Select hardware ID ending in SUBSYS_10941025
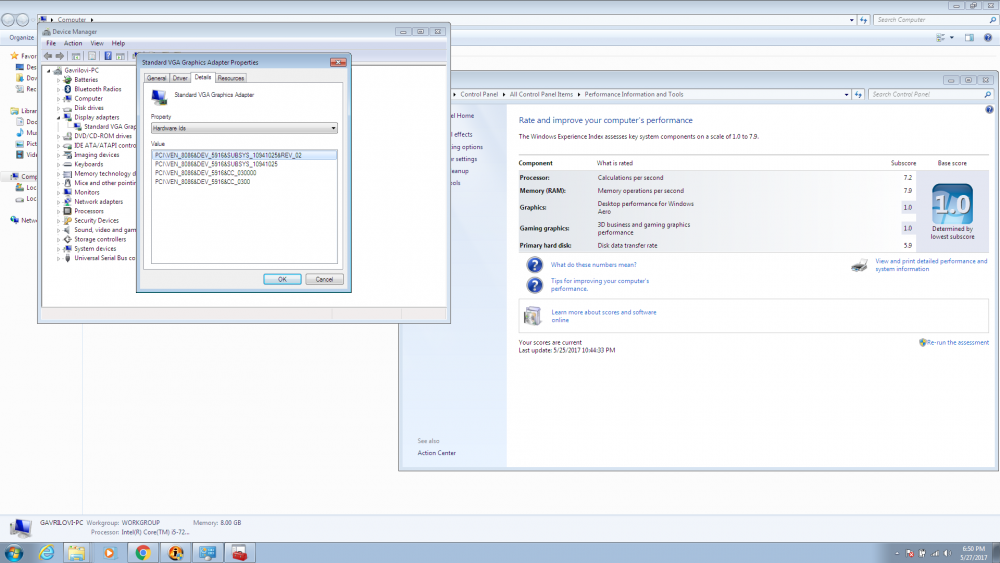This screenshot has width=1000, height=563. [x=216, y=164]
